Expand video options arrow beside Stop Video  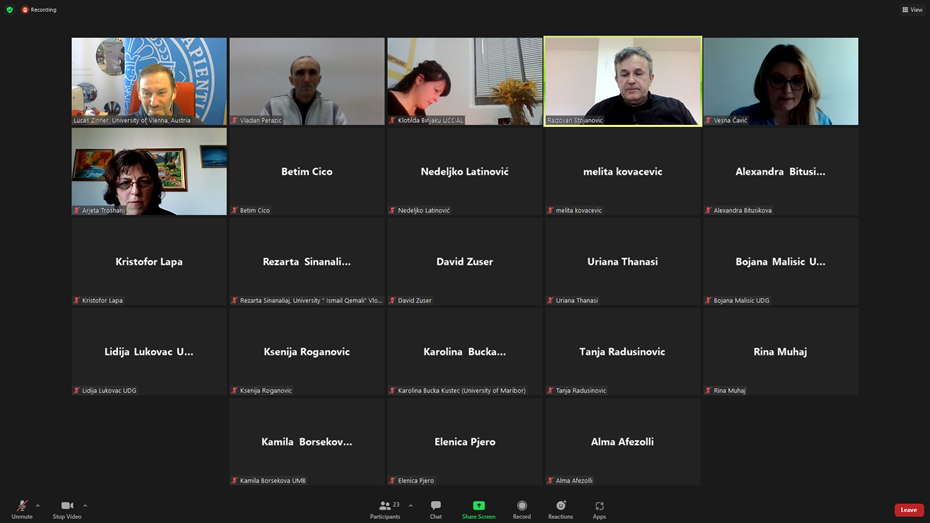point(85,505)
